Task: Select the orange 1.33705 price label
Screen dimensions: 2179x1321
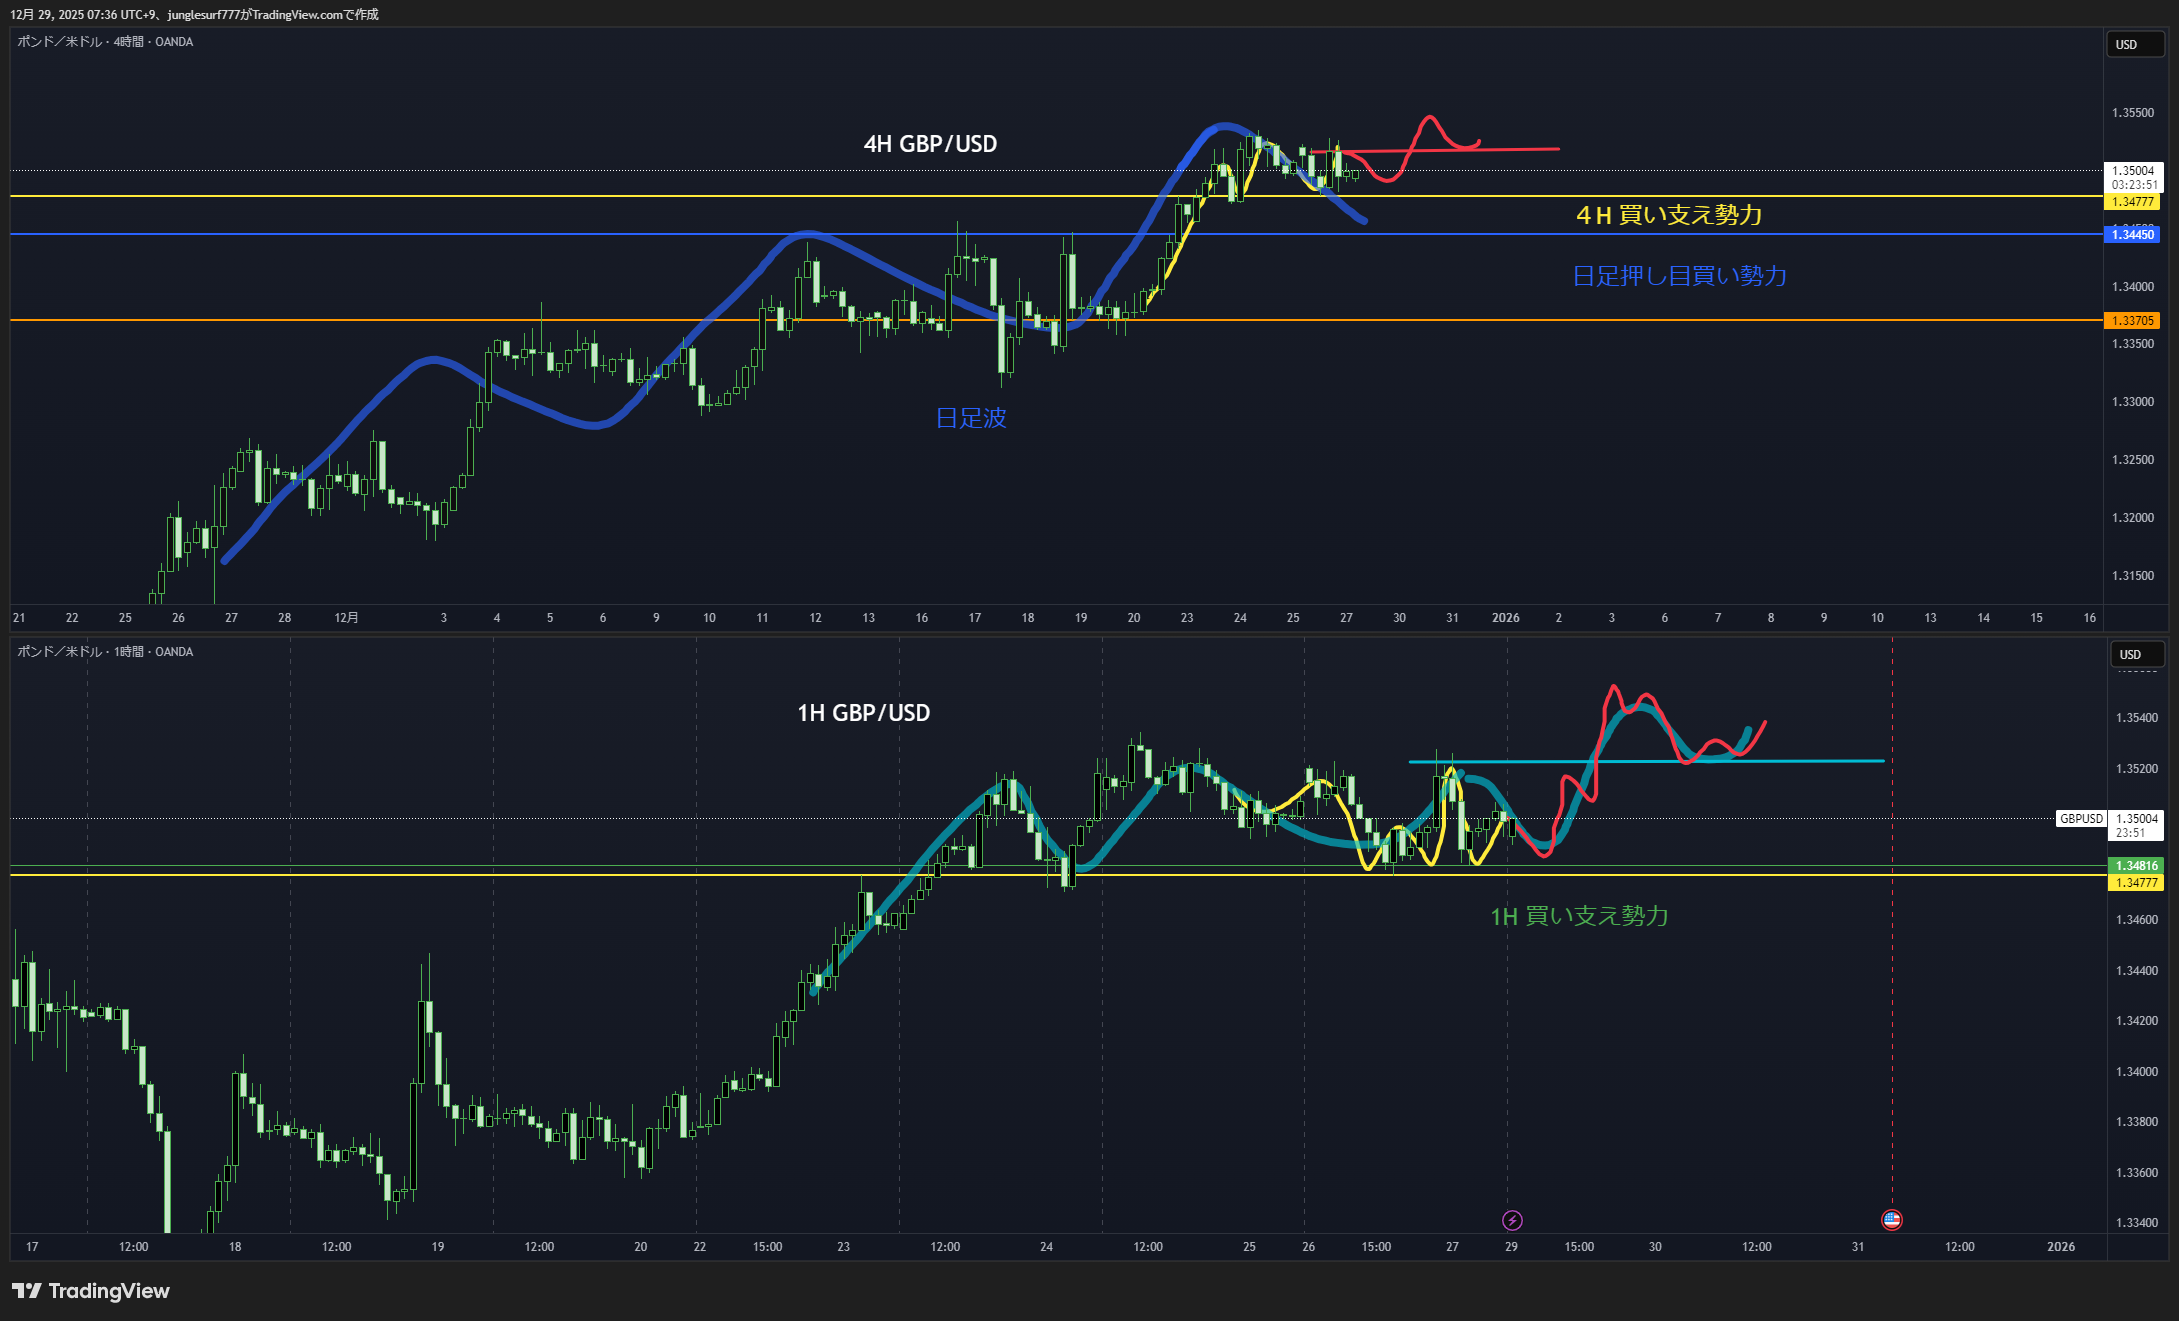Action: (2133, 321)
